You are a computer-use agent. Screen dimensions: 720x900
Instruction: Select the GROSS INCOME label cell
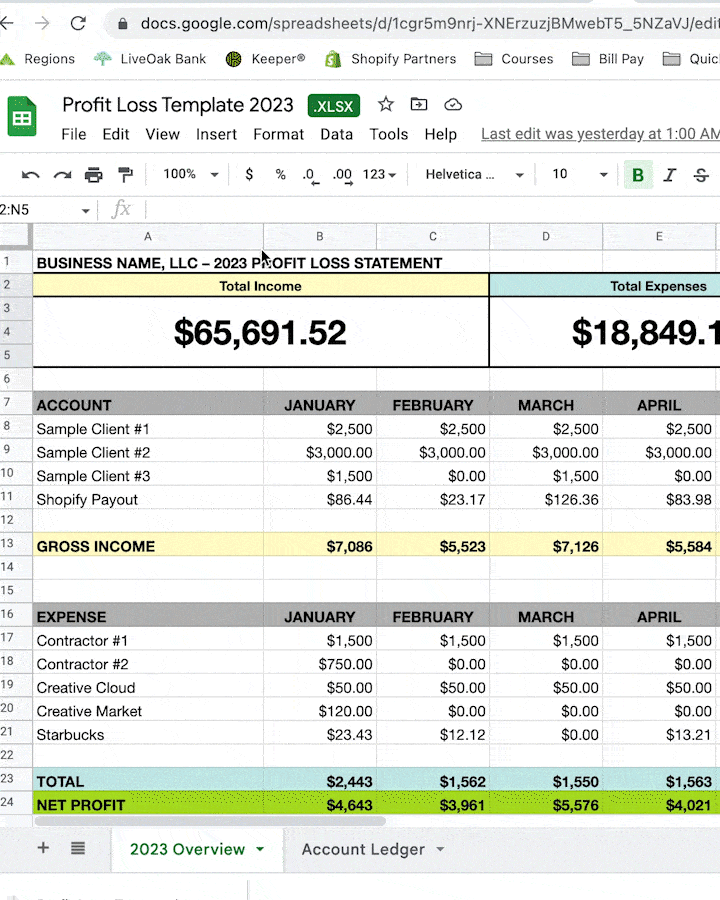click(x=148, y=546)
